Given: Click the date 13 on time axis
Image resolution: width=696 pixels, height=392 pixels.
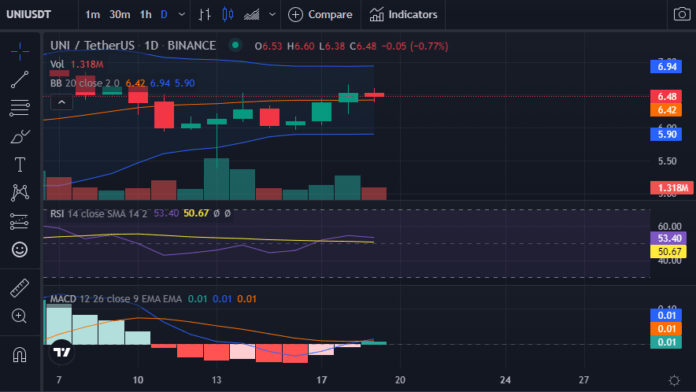Looking at the screenshot, I should coord(216,380).
